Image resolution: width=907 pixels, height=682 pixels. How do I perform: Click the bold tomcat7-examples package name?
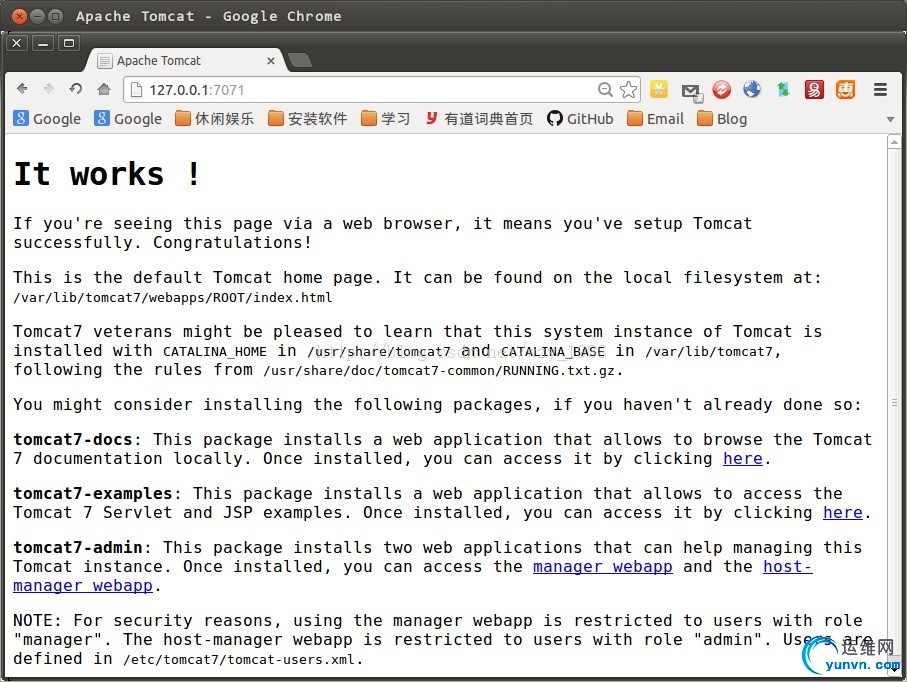click(x=93, y=493)
